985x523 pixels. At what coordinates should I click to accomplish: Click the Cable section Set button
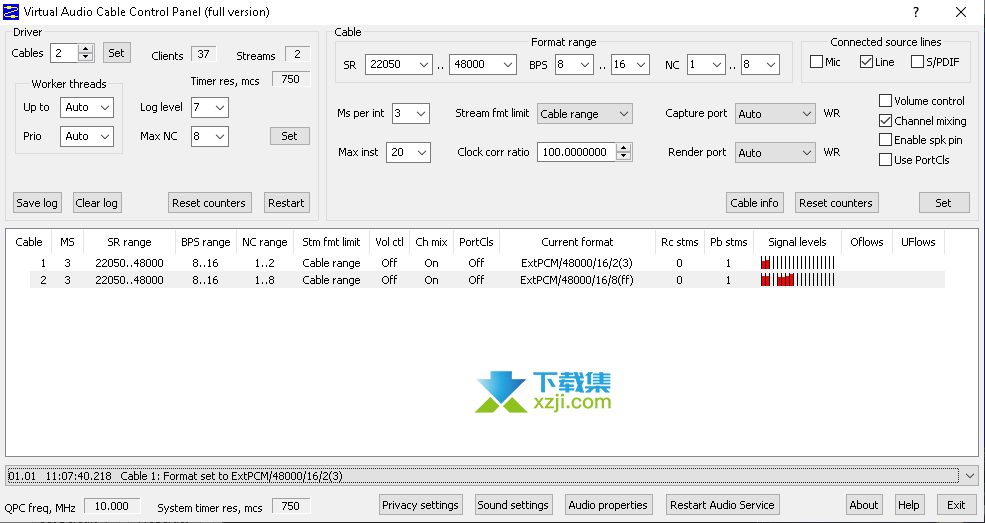click(944, 203)
